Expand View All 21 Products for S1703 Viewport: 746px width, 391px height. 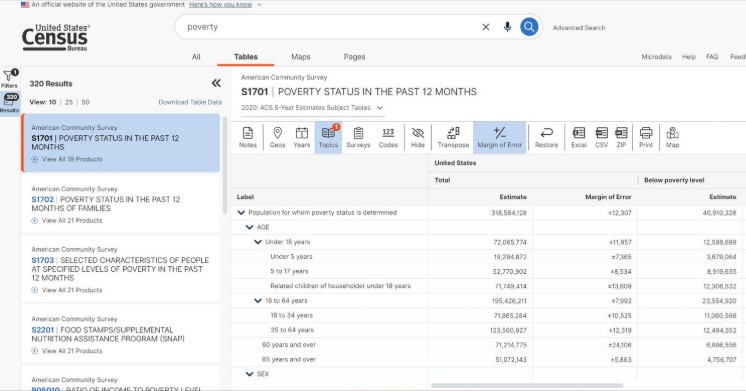pos(67,290)
